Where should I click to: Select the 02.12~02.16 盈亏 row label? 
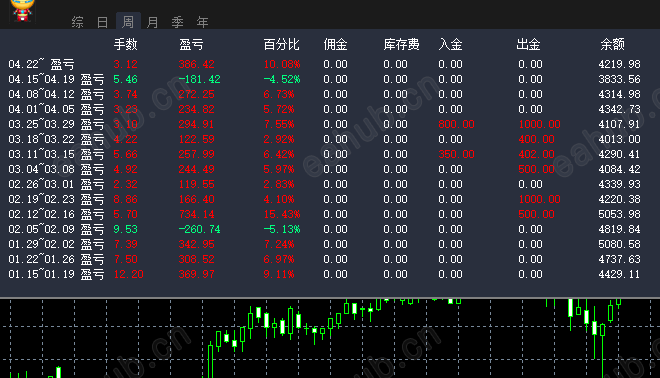tap(56, 214)
